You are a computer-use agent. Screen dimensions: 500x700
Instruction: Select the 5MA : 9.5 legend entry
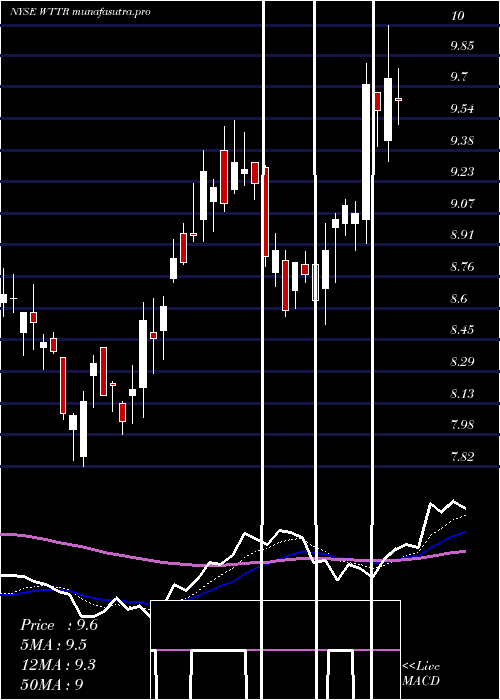(x=54, y=645)
